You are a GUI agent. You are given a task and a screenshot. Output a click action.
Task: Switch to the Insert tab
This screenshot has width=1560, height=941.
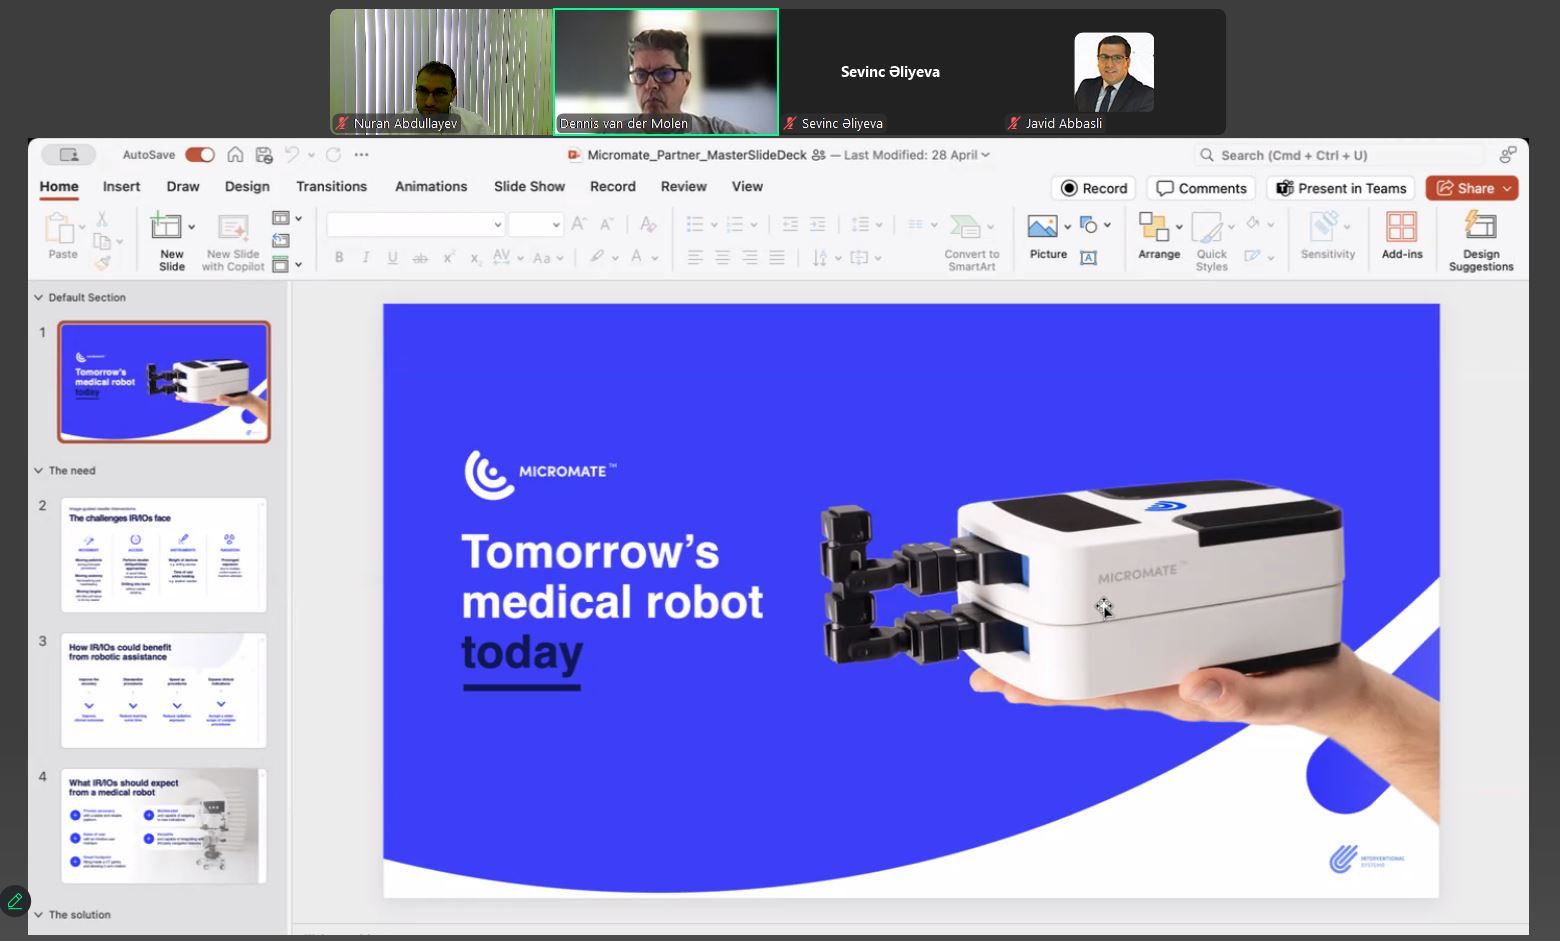[121, 187]
